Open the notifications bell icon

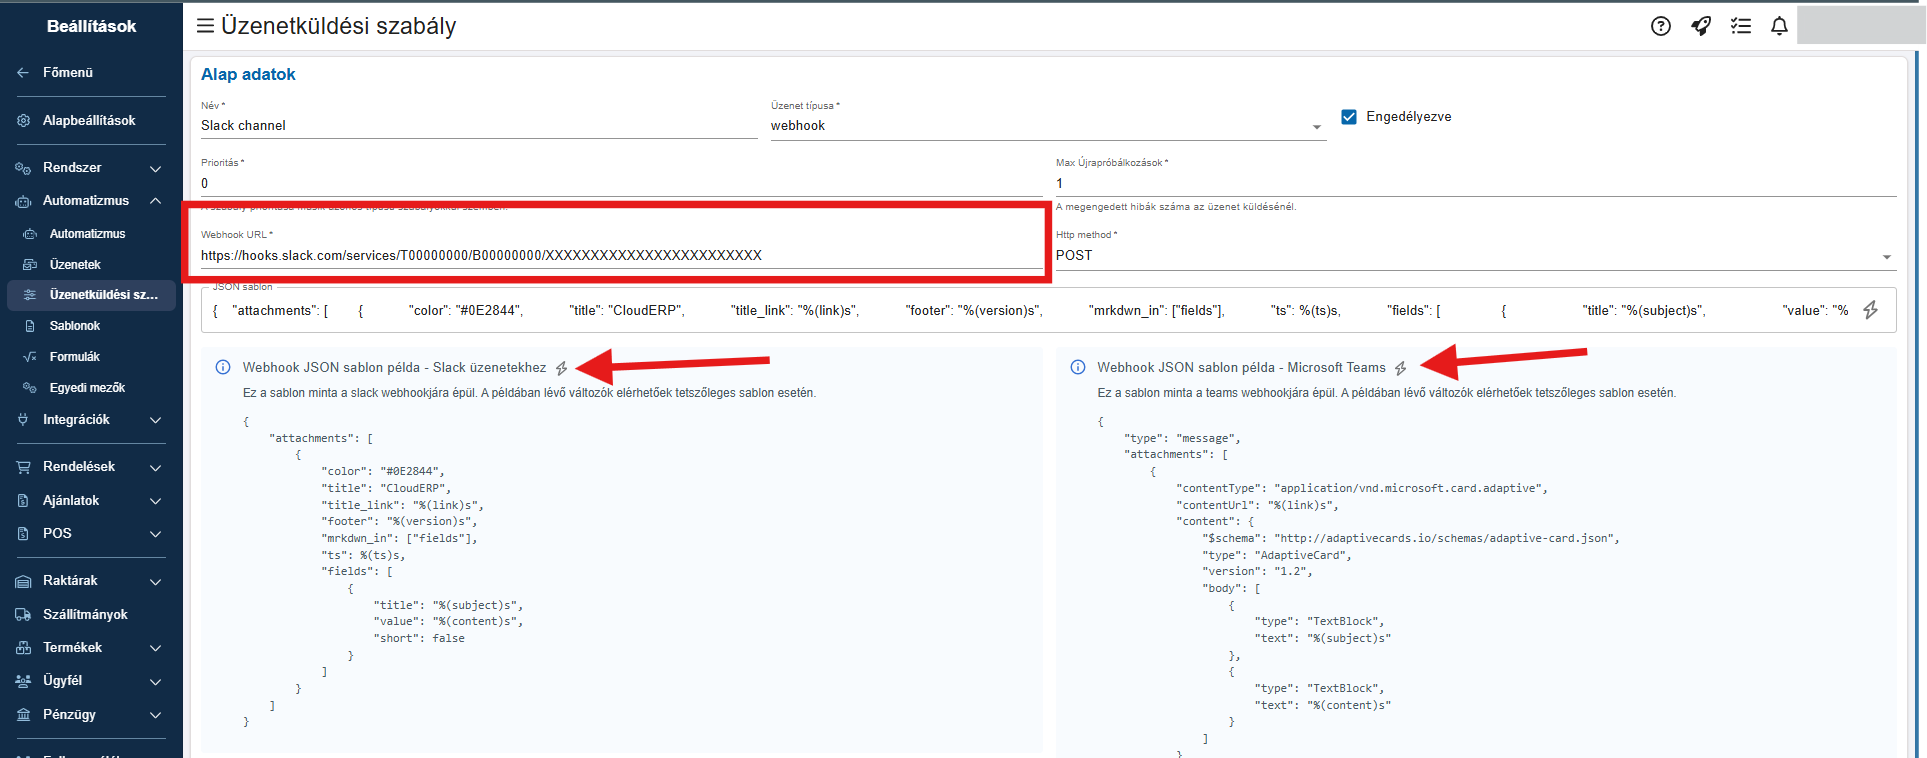click(1779, 26)
